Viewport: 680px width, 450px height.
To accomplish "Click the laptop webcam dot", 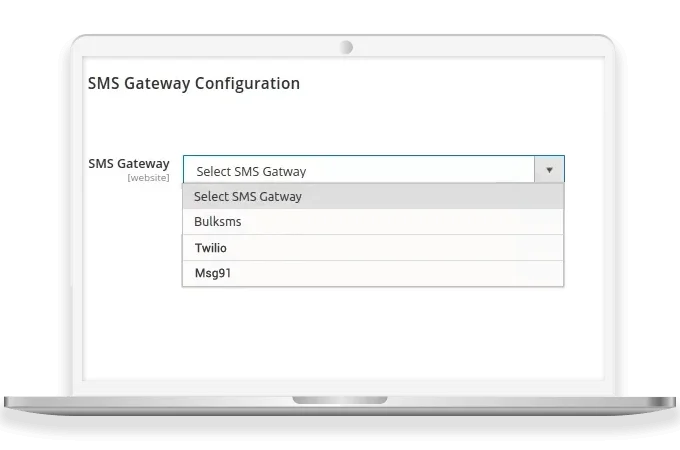I will coord(346,47).
